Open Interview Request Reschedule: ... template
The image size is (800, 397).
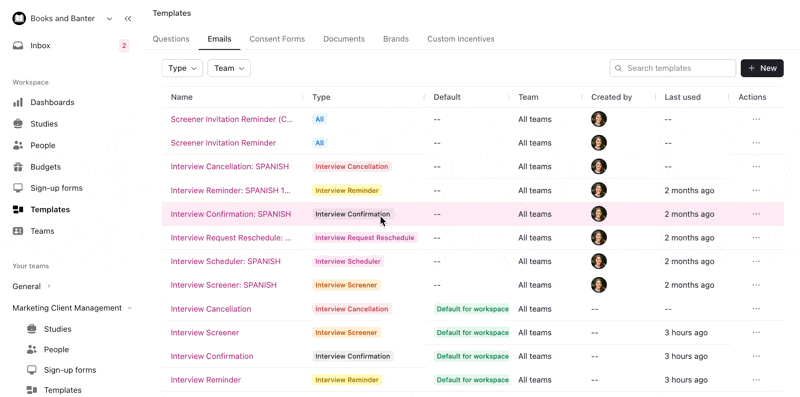click(231, 237)
